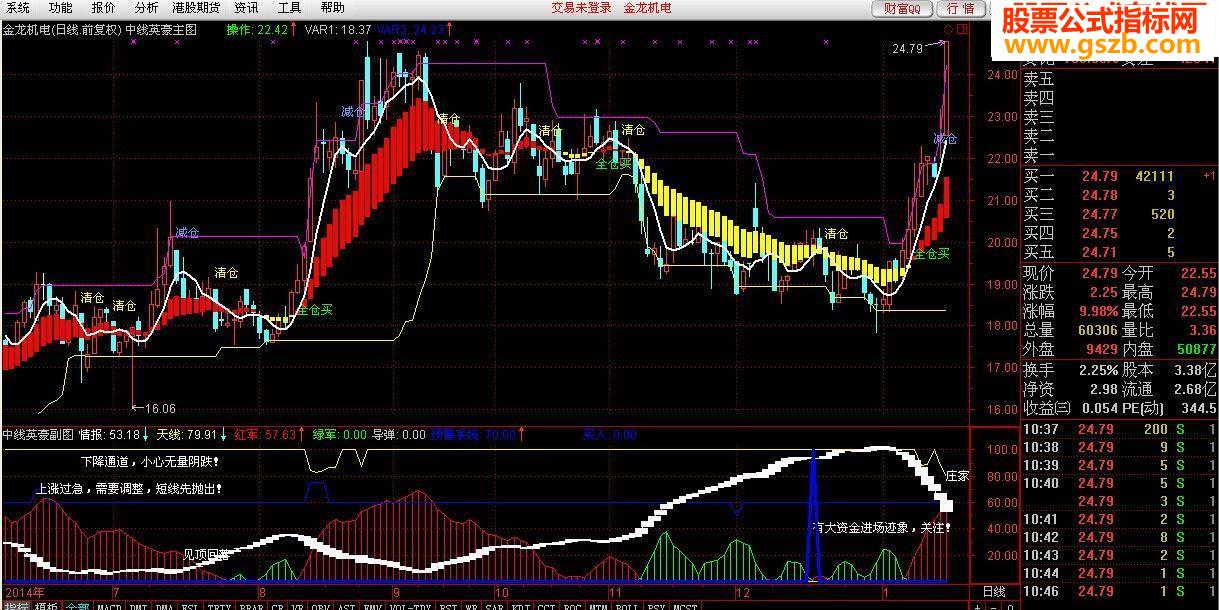Click the 现价 current price label
This screenshot has height=610, width=1219.
click(x=1038, y=272)
